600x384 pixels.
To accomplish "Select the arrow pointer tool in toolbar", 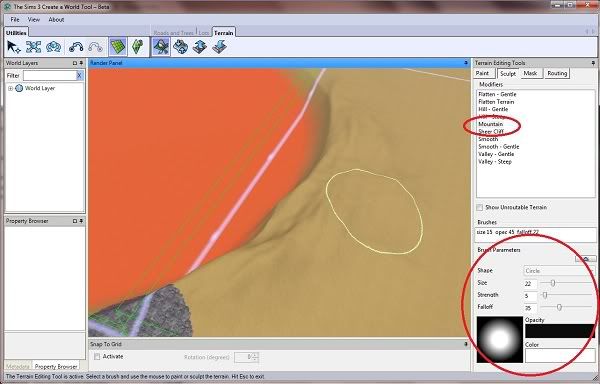I will [14, 47].
